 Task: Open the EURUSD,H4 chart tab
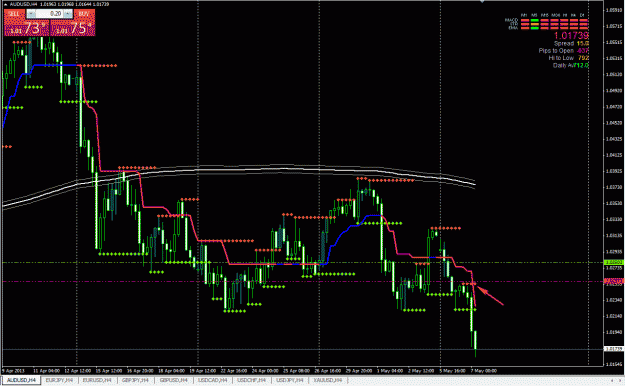(x=97, y=380)
